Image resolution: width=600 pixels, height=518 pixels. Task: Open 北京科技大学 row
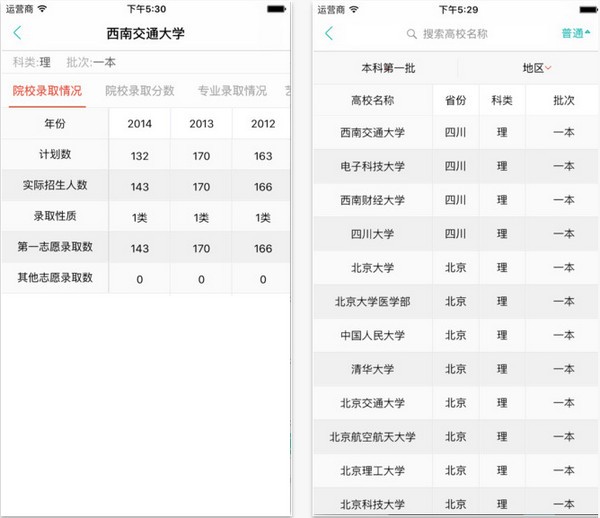456,502
